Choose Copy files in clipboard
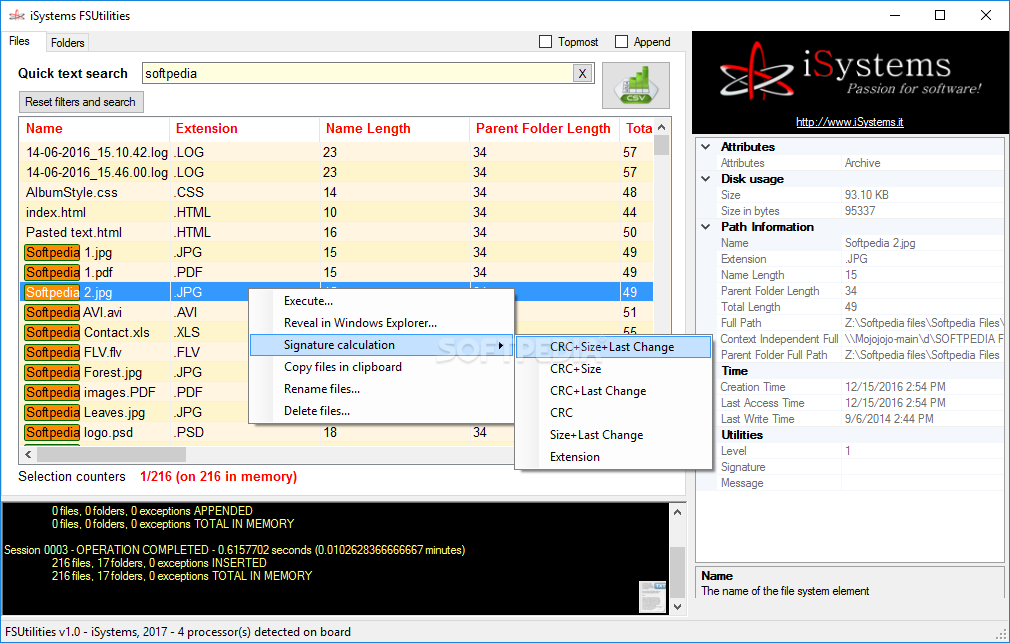 coord(381,367)
